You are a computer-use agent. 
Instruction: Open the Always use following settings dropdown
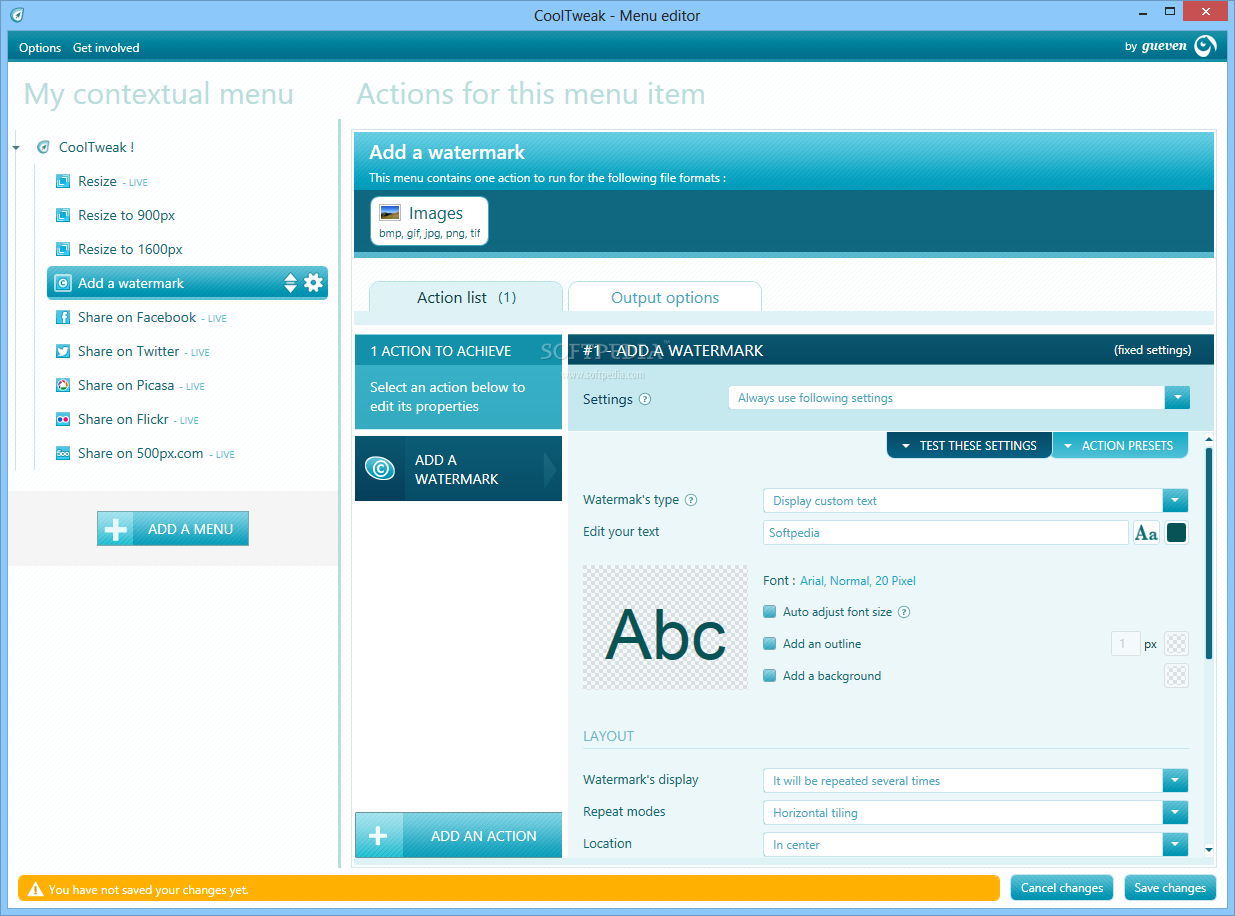click(x=1177, y=398)
